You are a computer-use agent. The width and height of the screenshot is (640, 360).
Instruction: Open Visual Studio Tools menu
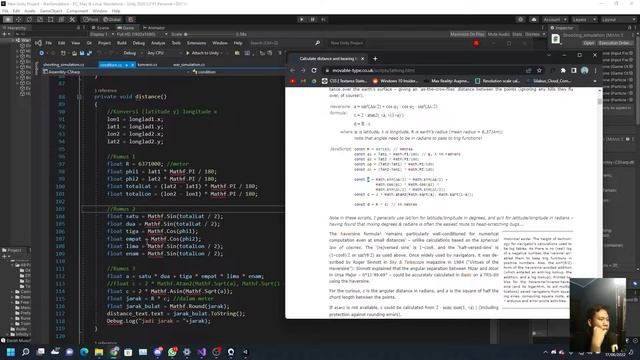tap(176, 43)
